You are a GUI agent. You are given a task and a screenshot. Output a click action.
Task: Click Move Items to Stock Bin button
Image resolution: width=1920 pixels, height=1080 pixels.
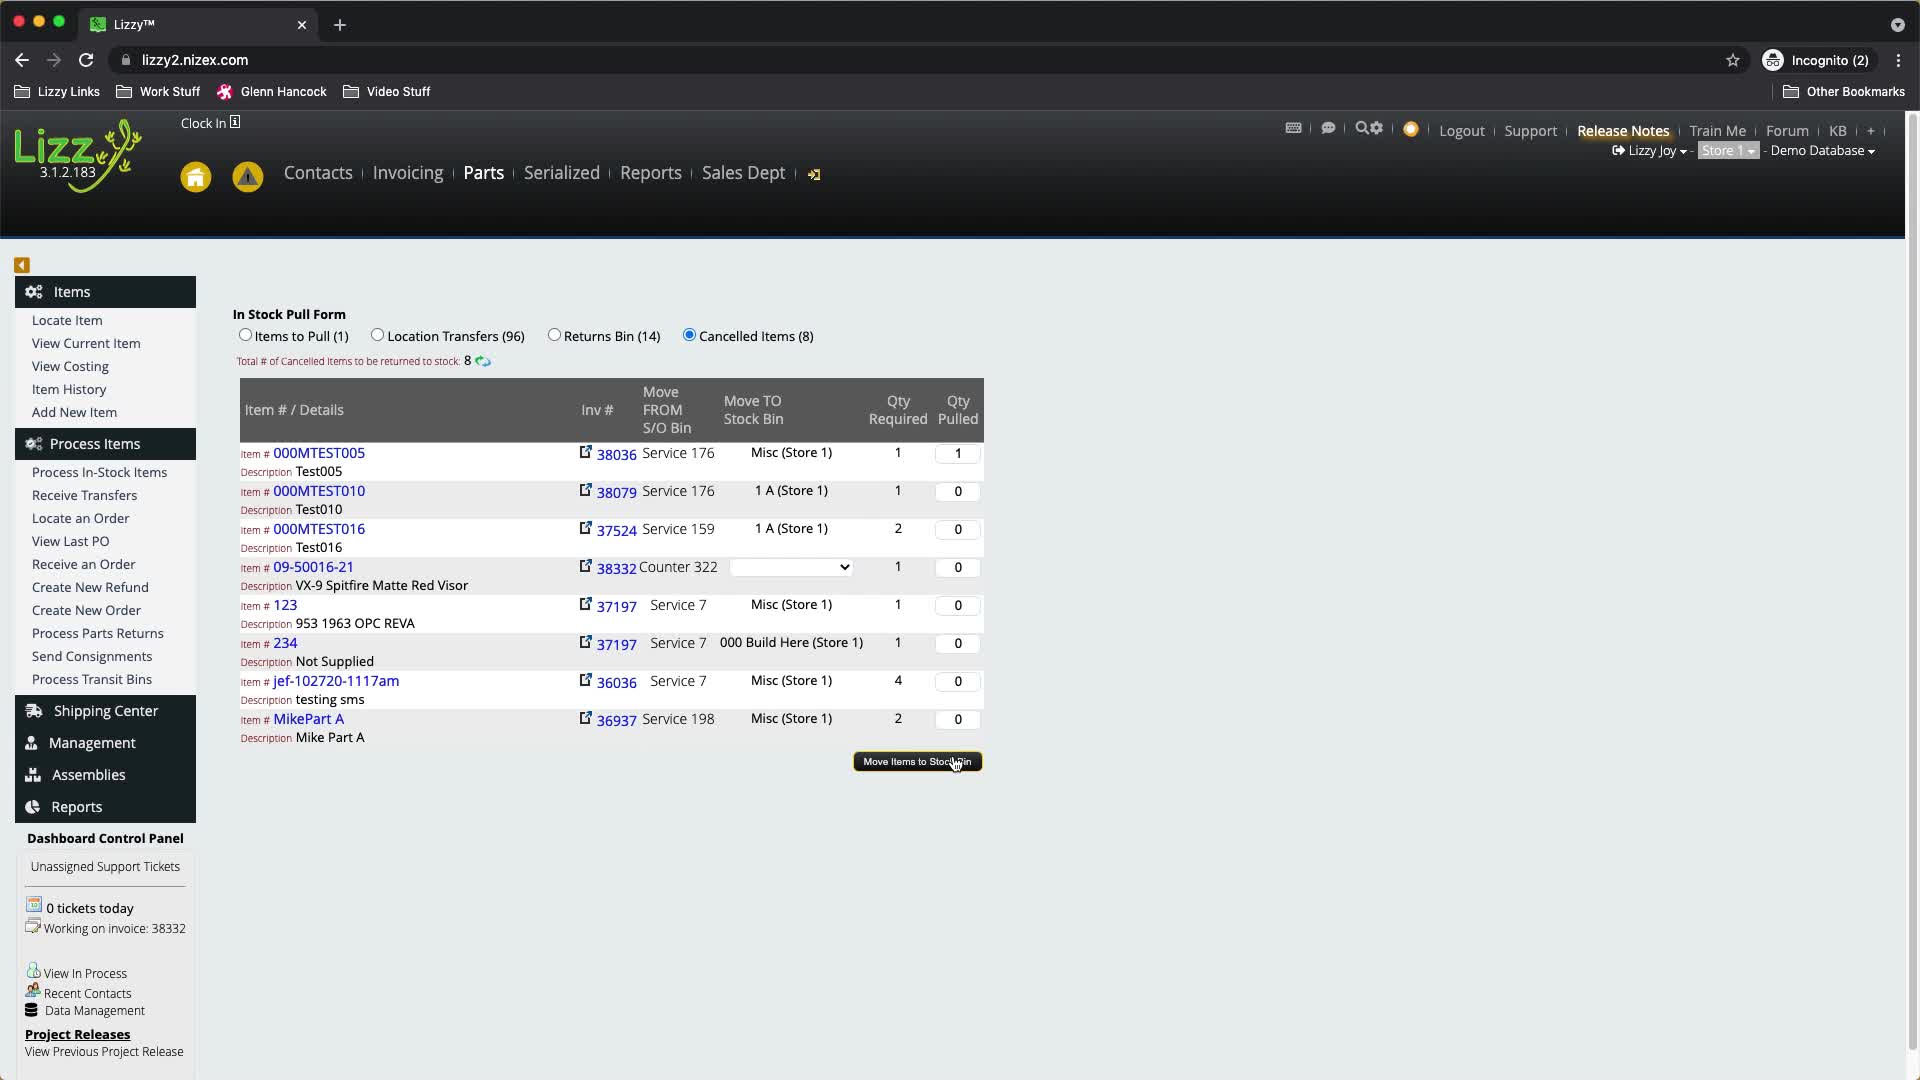[917, 762]
